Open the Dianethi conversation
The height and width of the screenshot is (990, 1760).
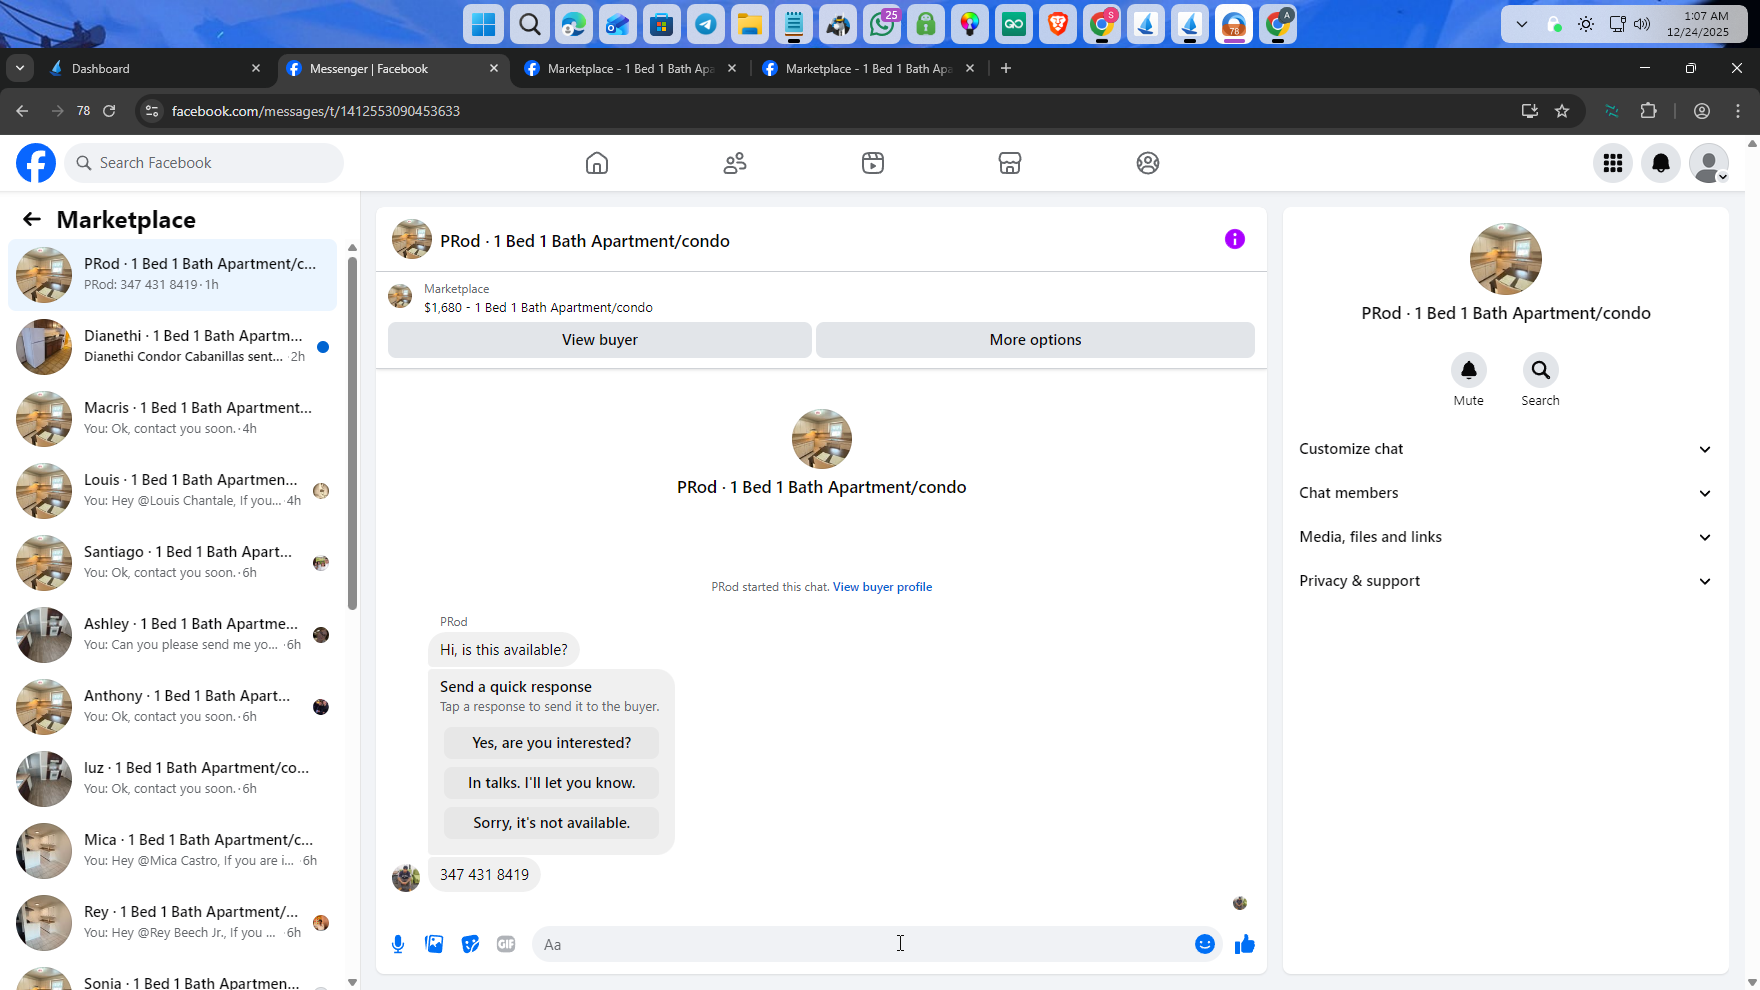pos(172,347)
